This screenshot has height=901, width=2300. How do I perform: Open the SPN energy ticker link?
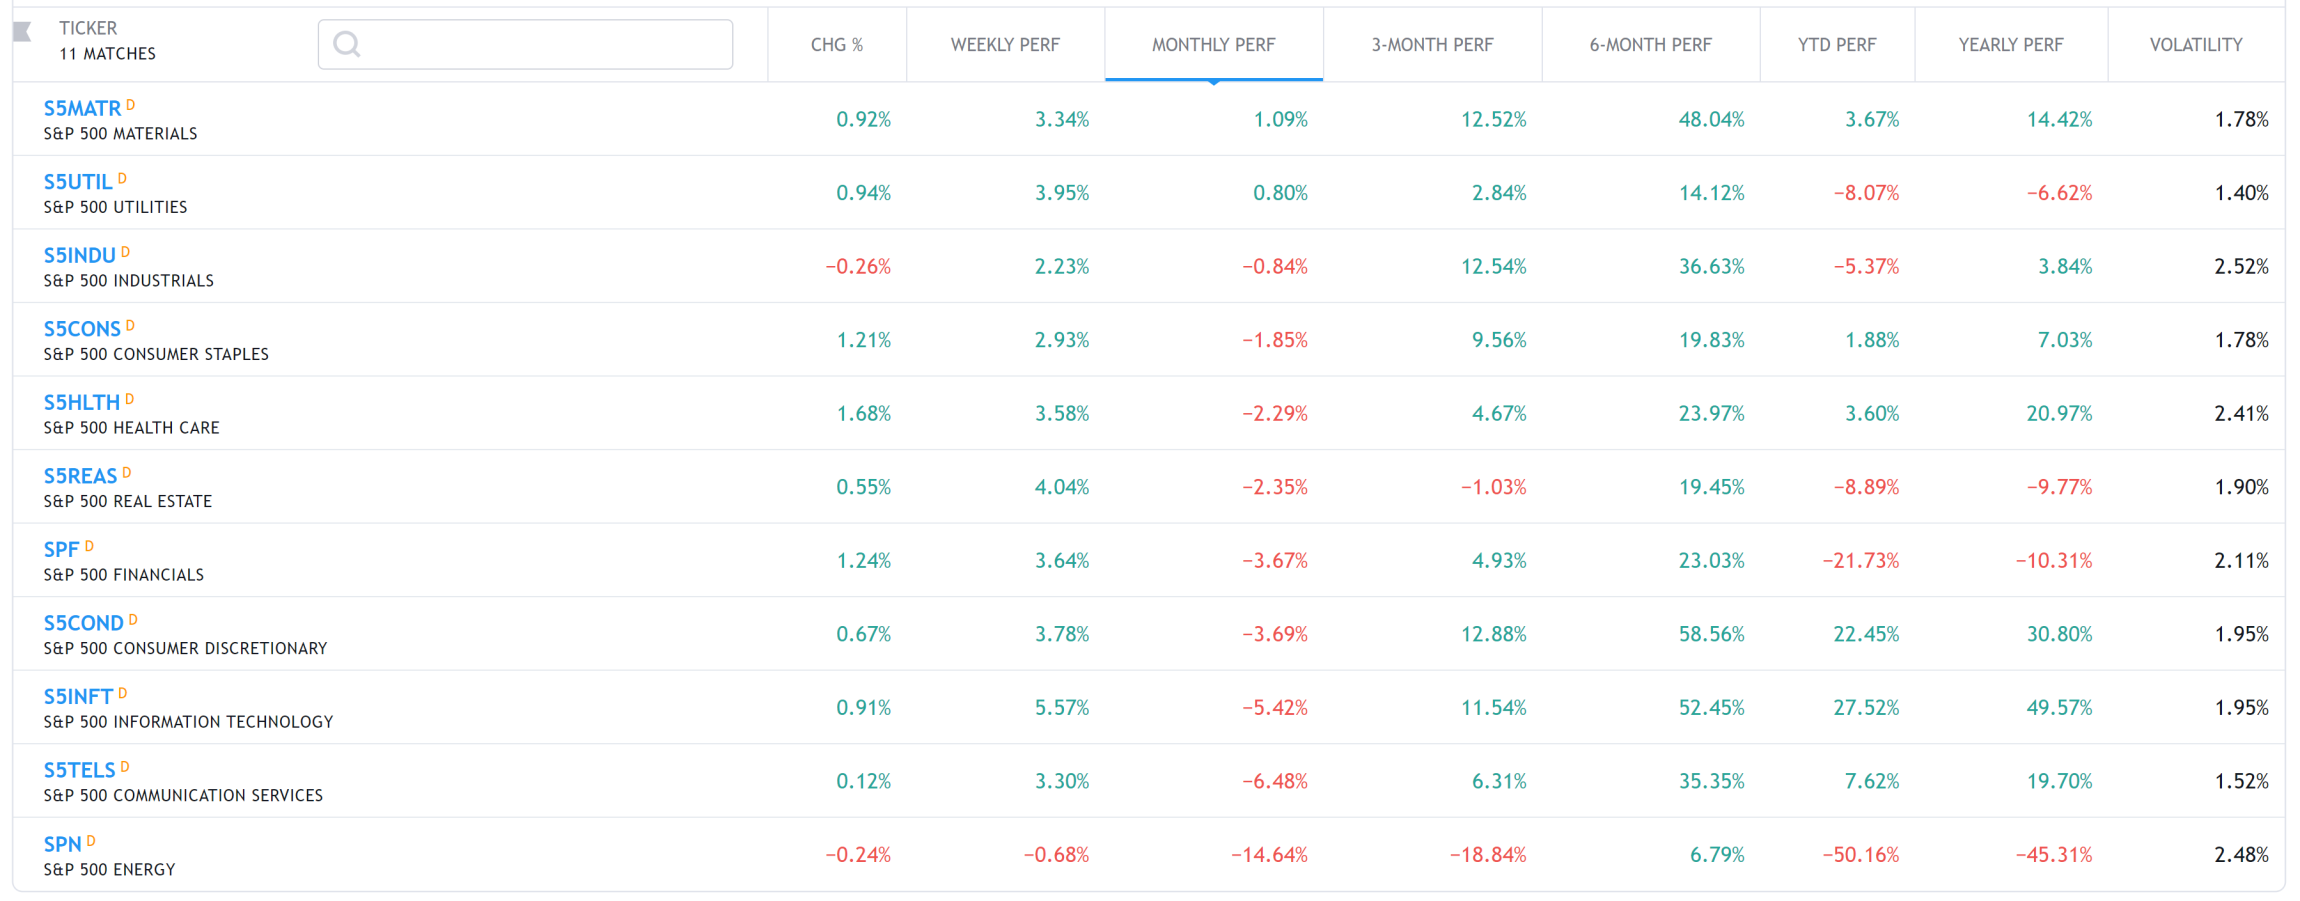coord(62,844)
